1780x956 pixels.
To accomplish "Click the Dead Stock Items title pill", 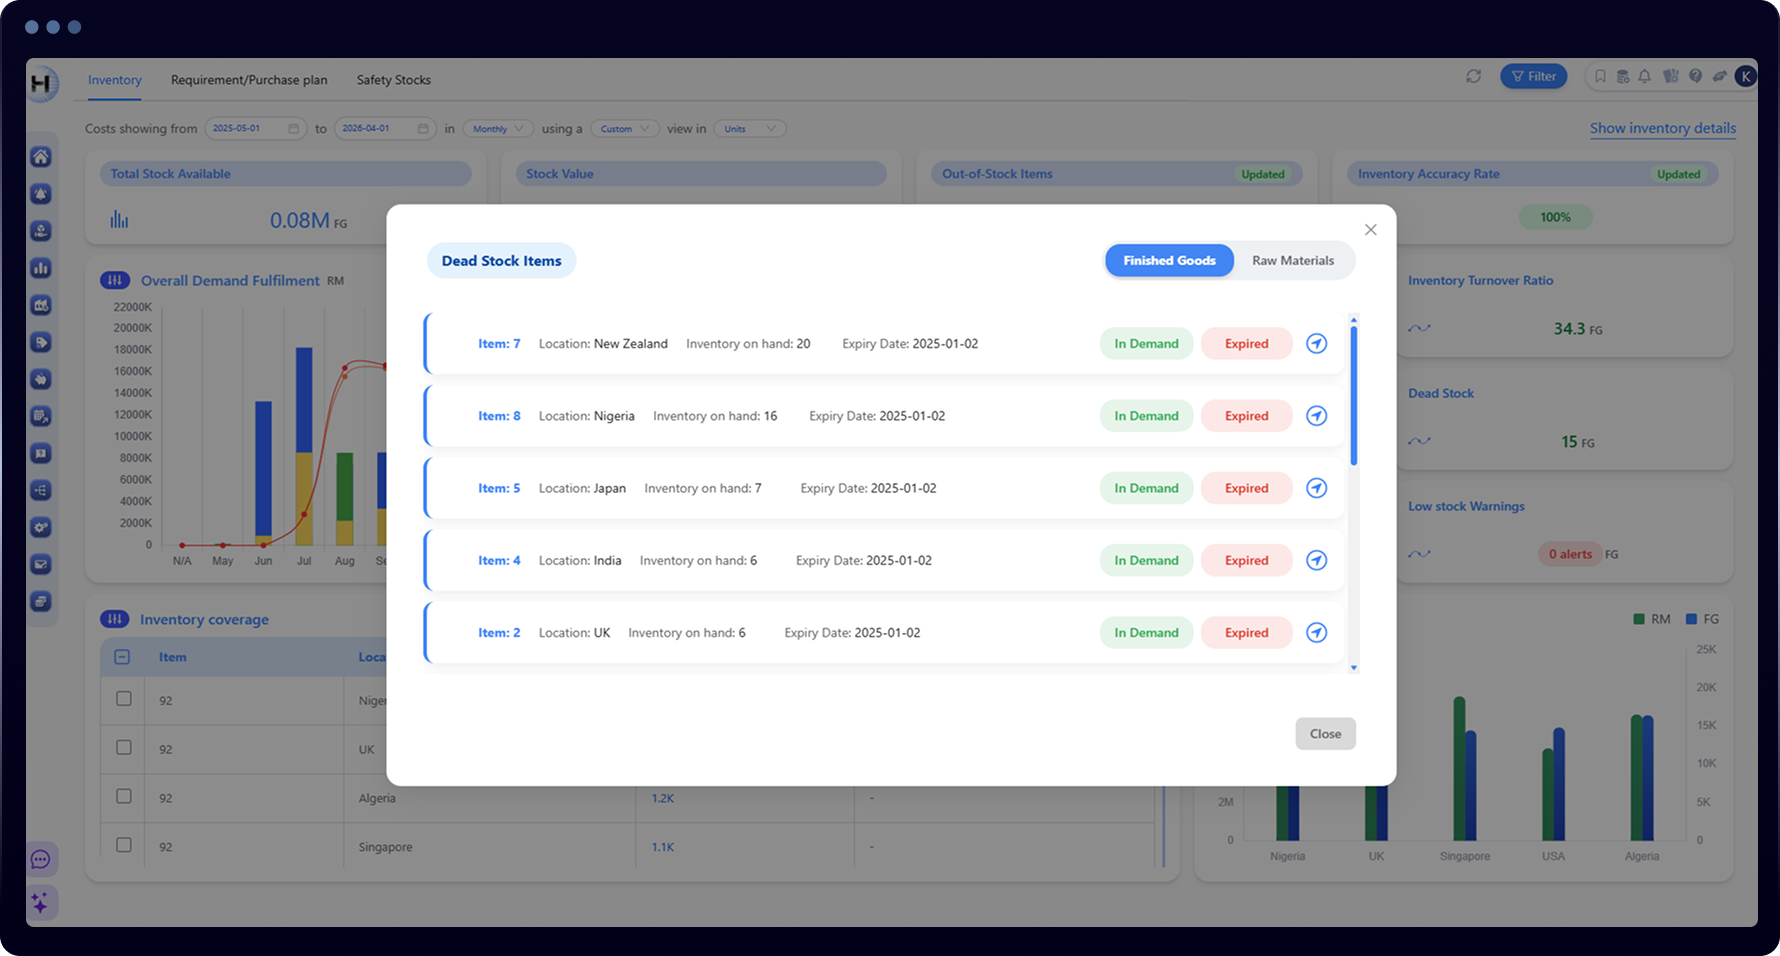I will (502, 261).
